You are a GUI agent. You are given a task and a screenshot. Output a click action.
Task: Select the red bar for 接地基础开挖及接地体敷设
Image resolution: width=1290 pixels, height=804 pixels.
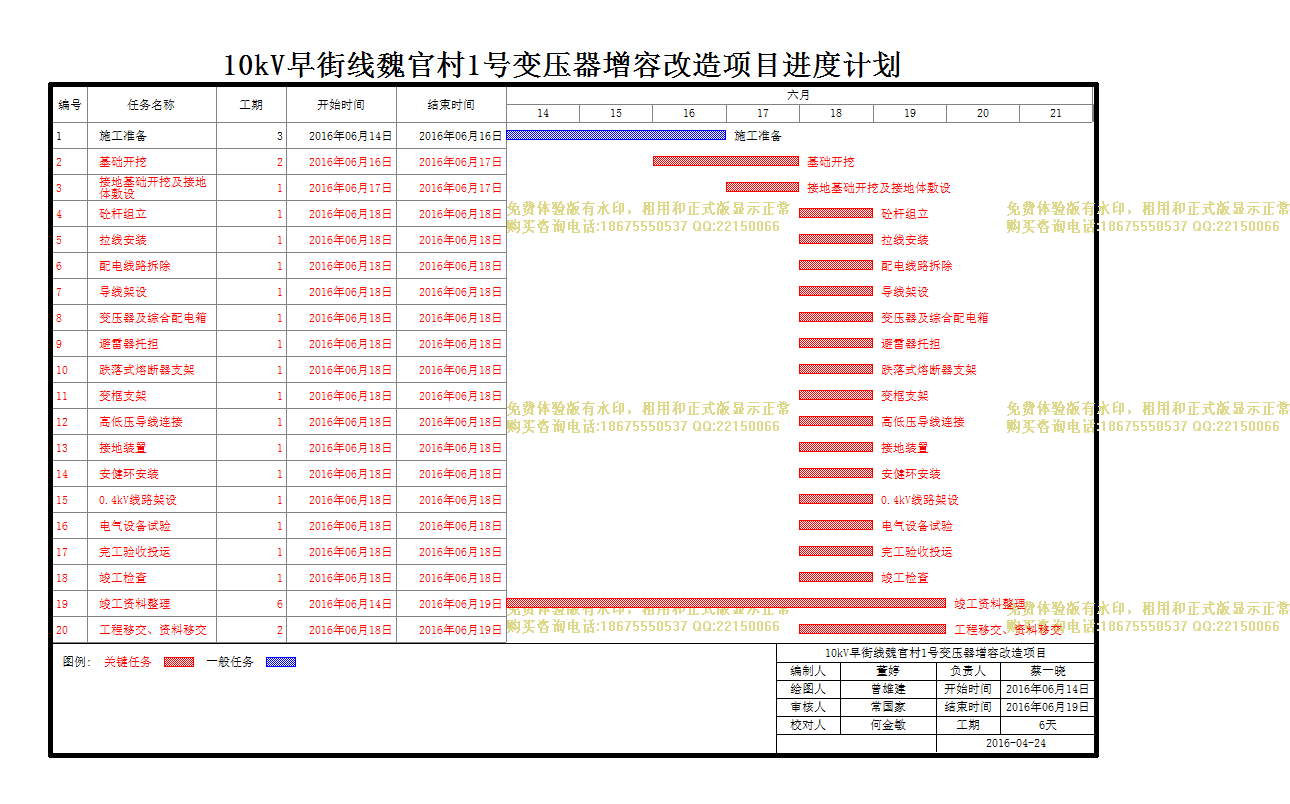762,187
